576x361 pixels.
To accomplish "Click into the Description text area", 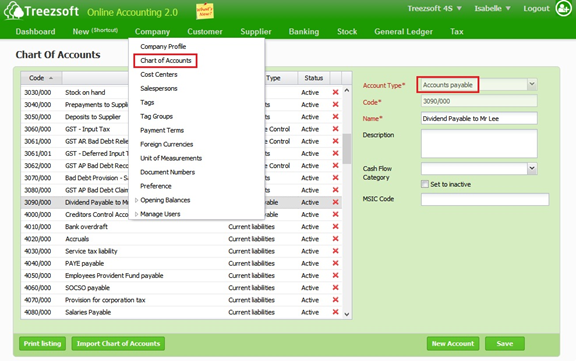I will coord(479,144).
